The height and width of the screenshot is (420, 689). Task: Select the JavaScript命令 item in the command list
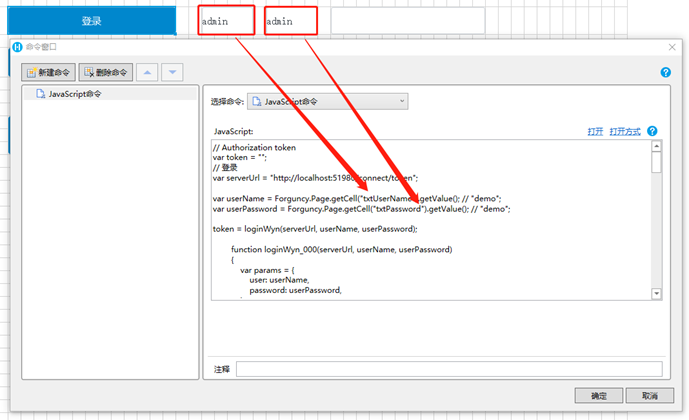pos(110,94)
